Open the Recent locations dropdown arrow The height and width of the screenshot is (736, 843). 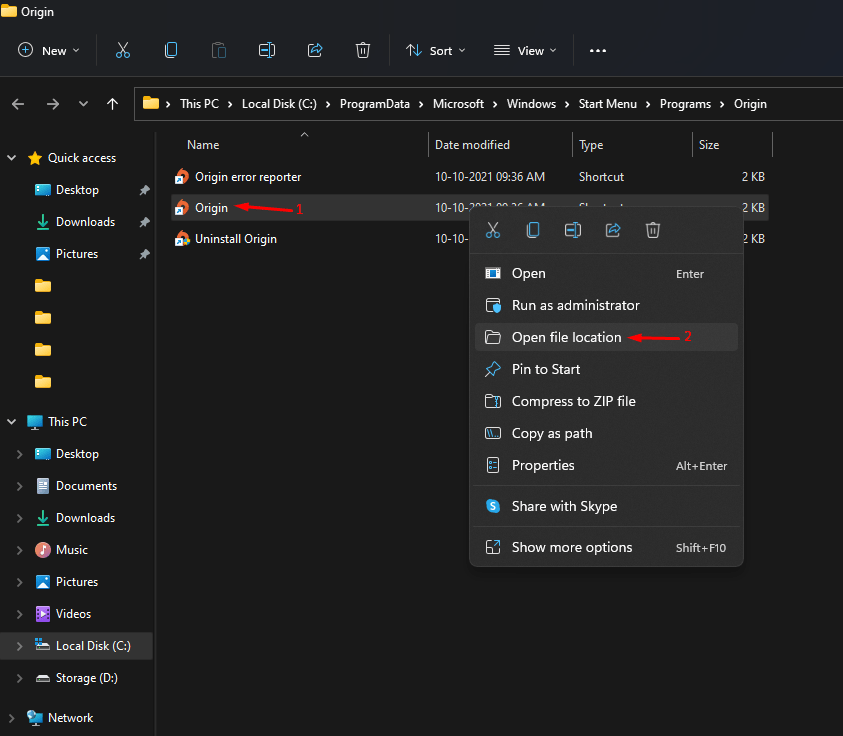pos(83,104)
